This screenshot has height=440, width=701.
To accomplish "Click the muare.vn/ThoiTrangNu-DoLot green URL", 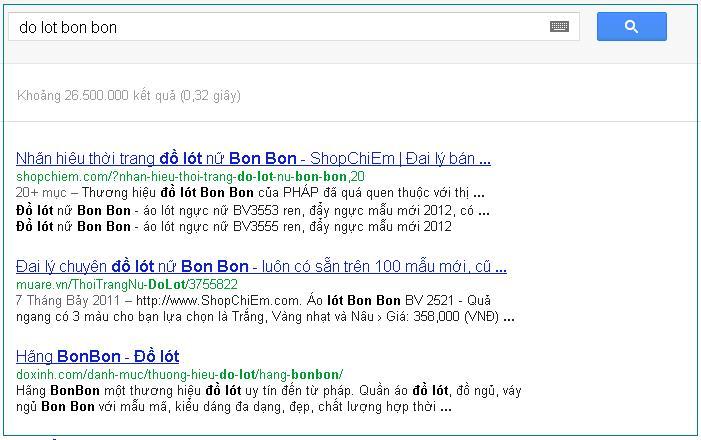I will (x=127, y=284).
